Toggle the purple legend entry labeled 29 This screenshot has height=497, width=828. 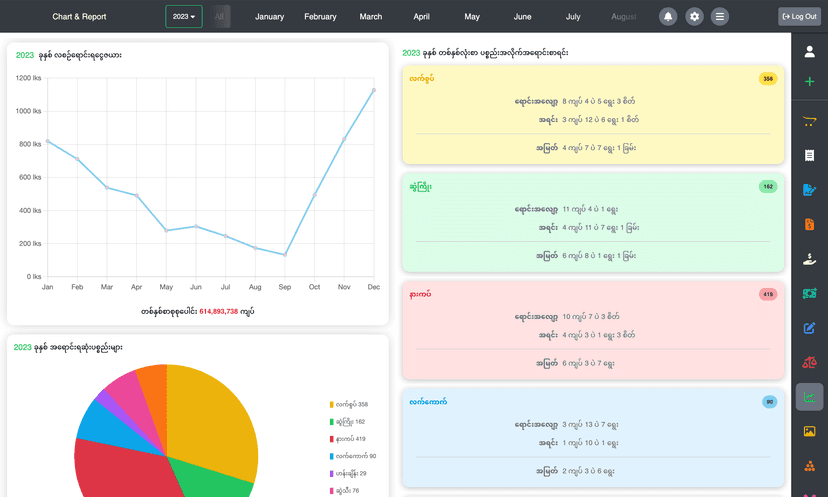[347, 473]
